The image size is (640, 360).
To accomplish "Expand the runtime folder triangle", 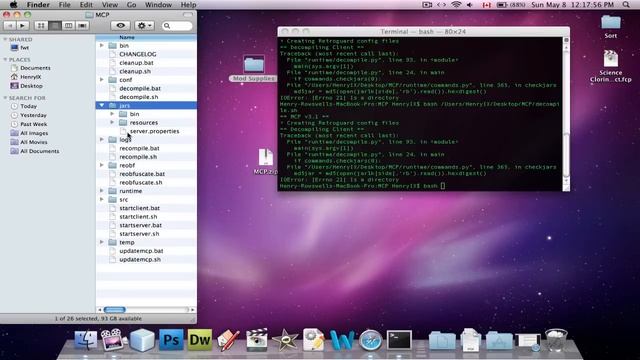I will 102,191.
